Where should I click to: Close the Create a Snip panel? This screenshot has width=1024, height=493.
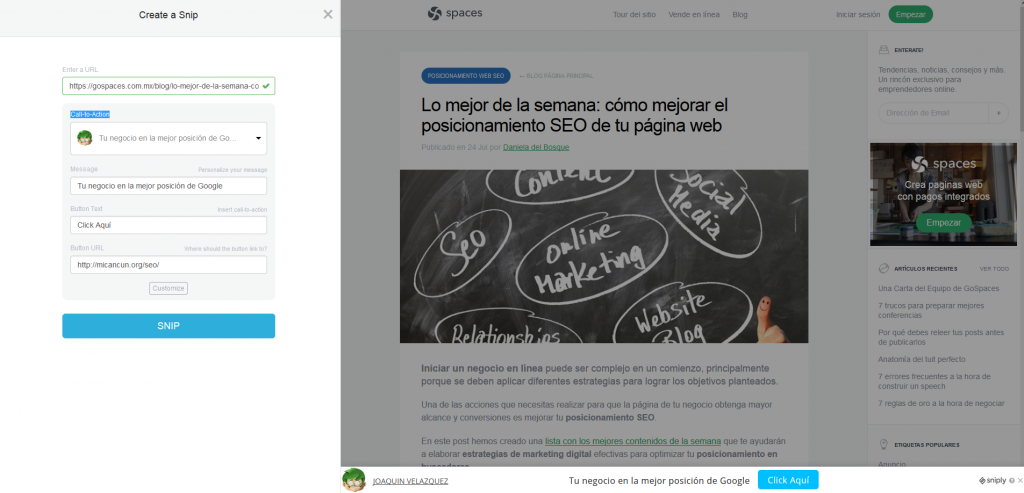pyautogui.click(x=328, y=14)
